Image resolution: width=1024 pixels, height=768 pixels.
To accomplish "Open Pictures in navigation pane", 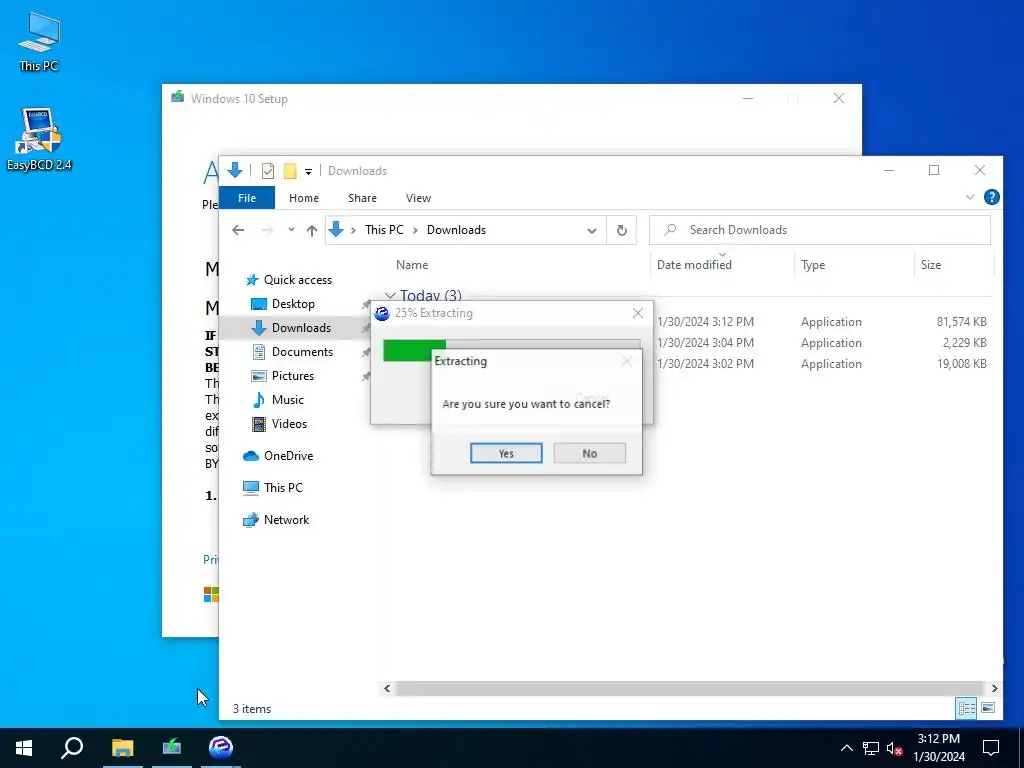I will click(x=293, y=376).
